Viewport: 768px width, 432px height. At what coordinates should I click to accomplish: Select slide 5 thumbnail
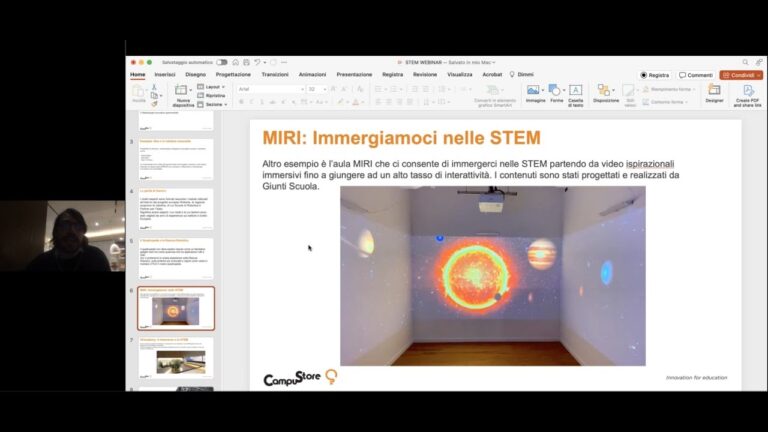(176, 259)
